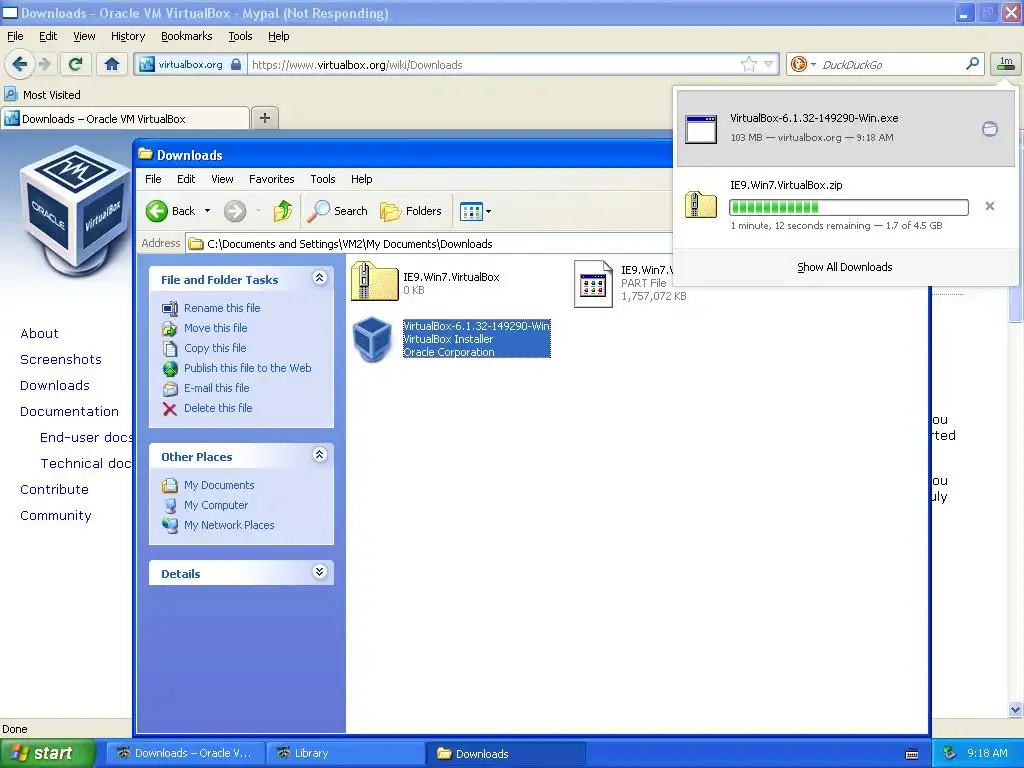
Task: Go back in the Mypal browser toolbar
Action: [x=19, y=64]
